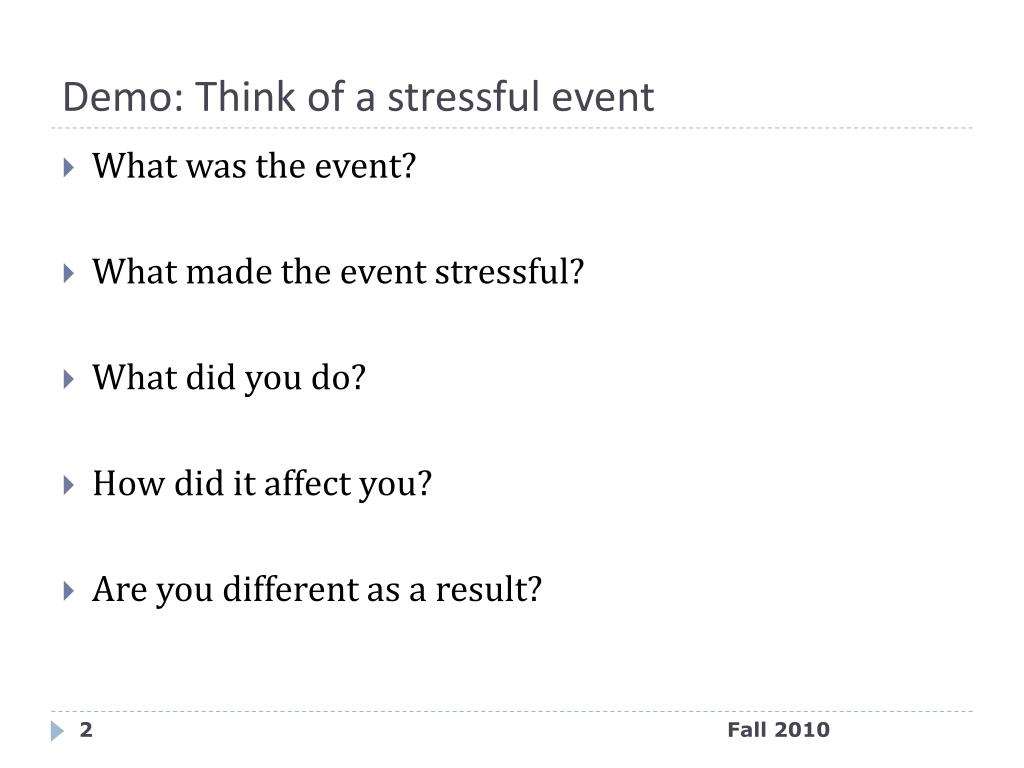Click the word 'event' at the title's end

pos(602,98)
